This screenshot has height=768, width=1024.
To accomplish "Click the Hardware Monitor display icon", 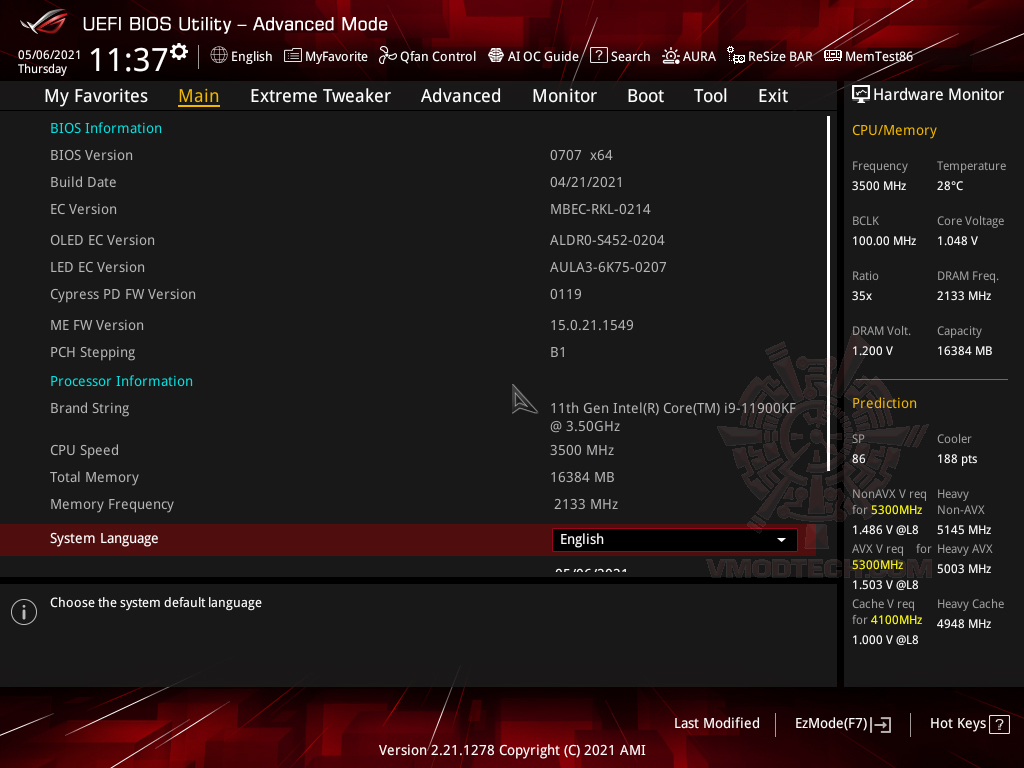I will [x=861, y=94].
